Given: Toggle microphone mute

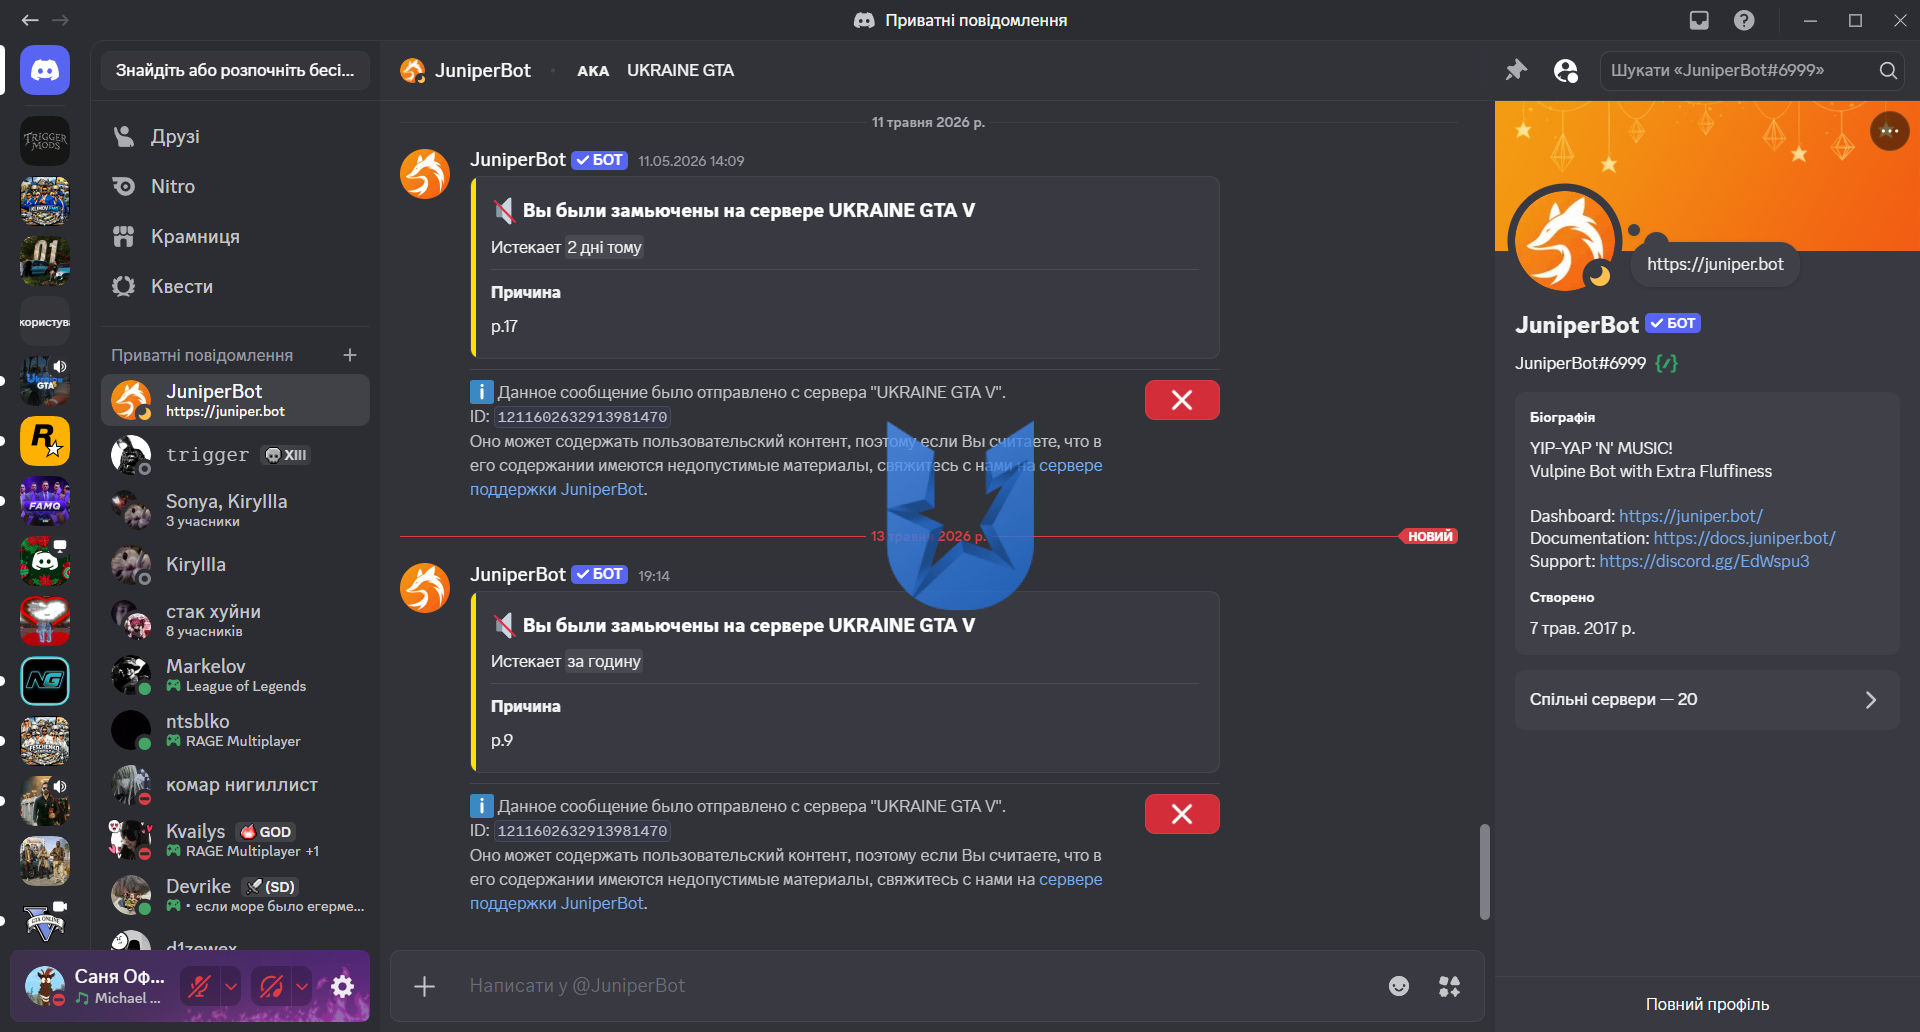Looking at the screenshot, I should click(199, 986).
